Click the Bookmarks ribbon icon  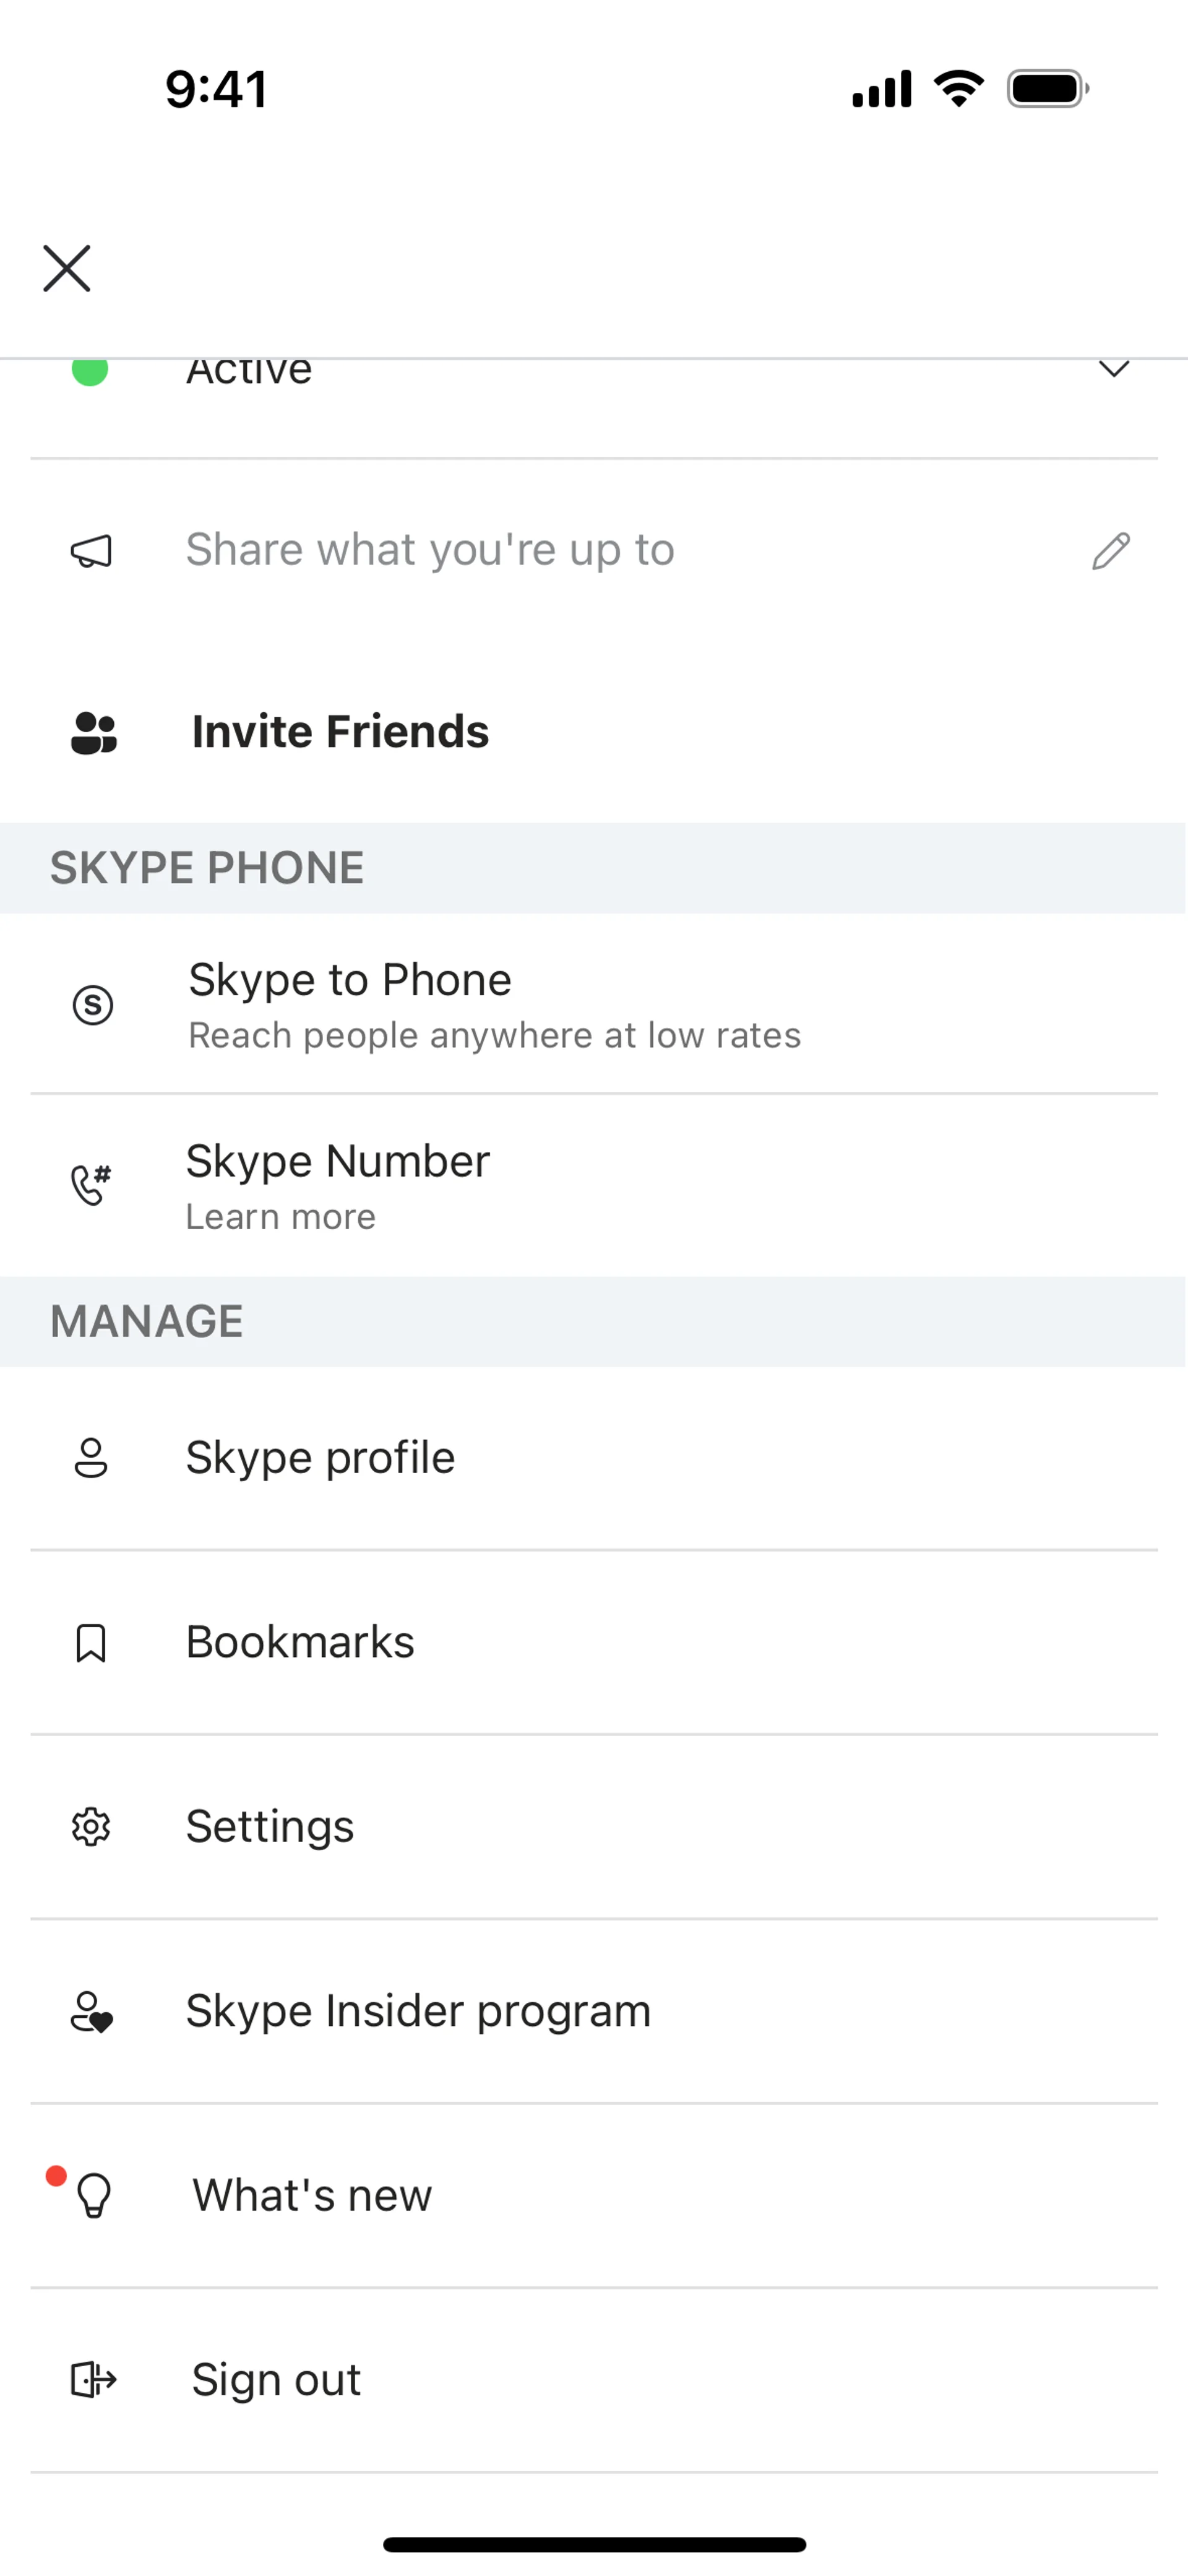click(x=91, y=1643)
